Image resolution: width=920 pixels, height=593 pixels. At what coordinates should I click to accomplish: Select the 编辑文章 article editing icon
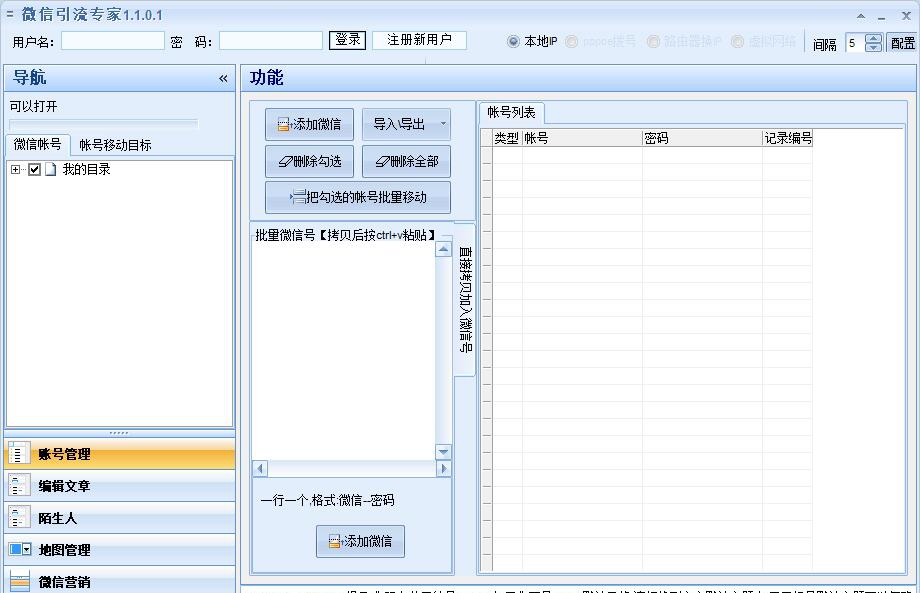coord(20,486)
